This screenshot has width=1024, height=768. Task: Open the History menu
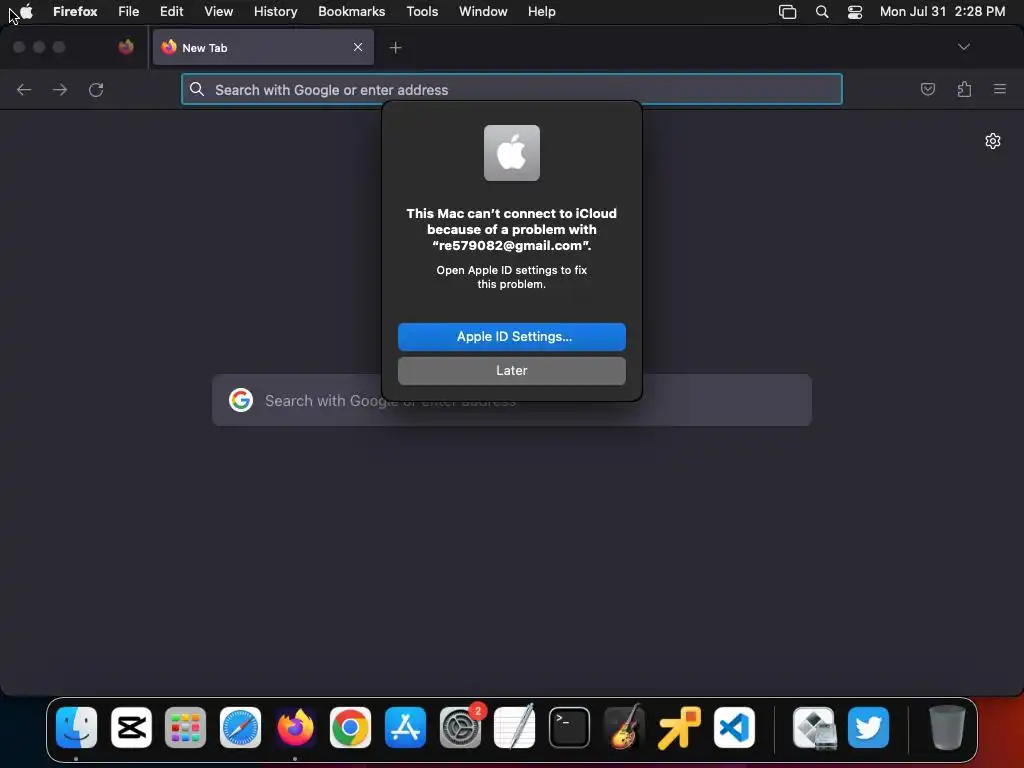275,11
